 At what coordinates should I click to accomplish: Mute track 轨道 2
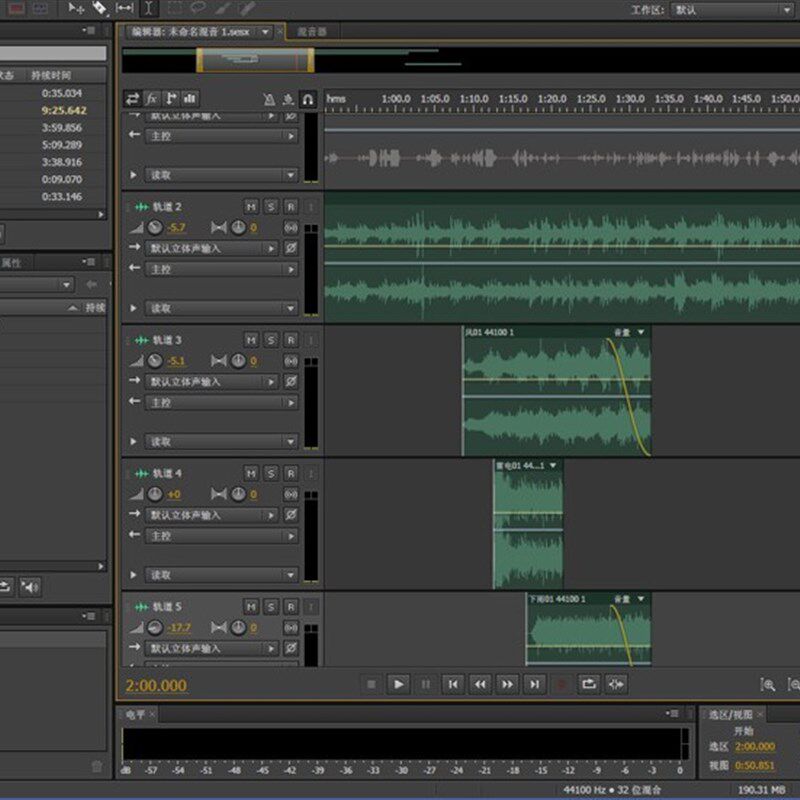(251, 207)
